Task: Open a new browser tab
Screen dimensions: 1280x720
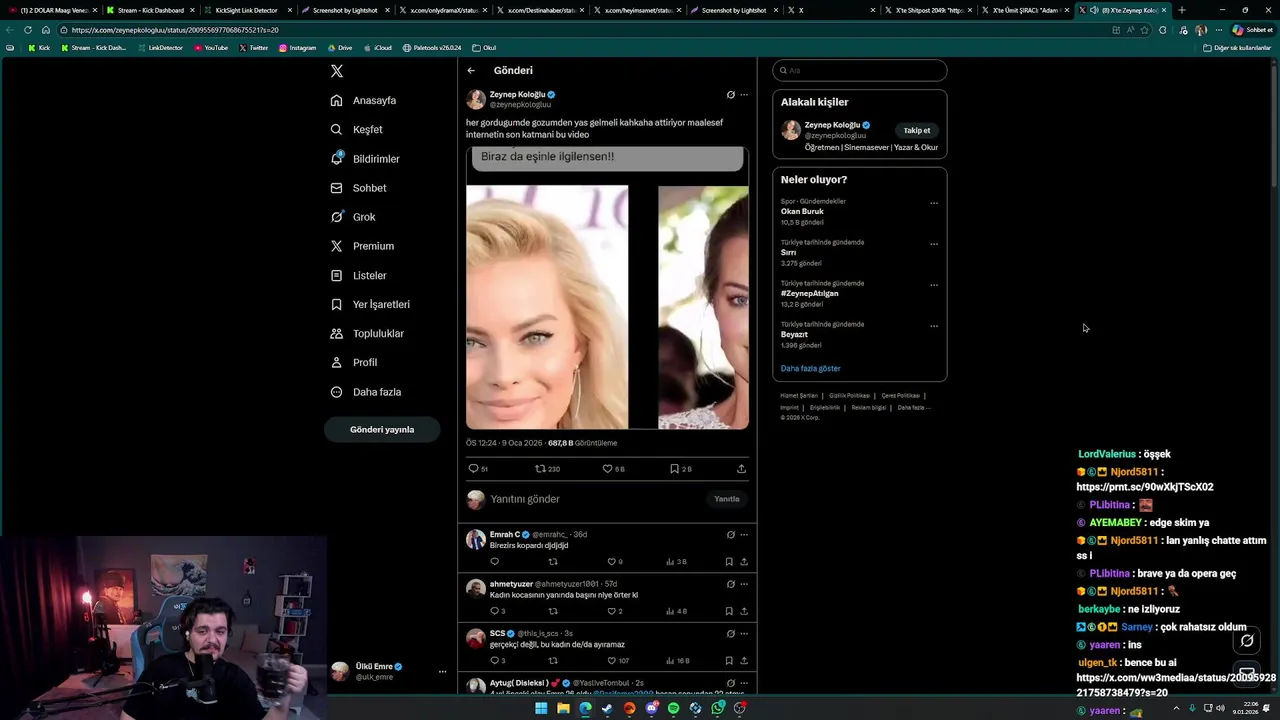Action: 1182,10
